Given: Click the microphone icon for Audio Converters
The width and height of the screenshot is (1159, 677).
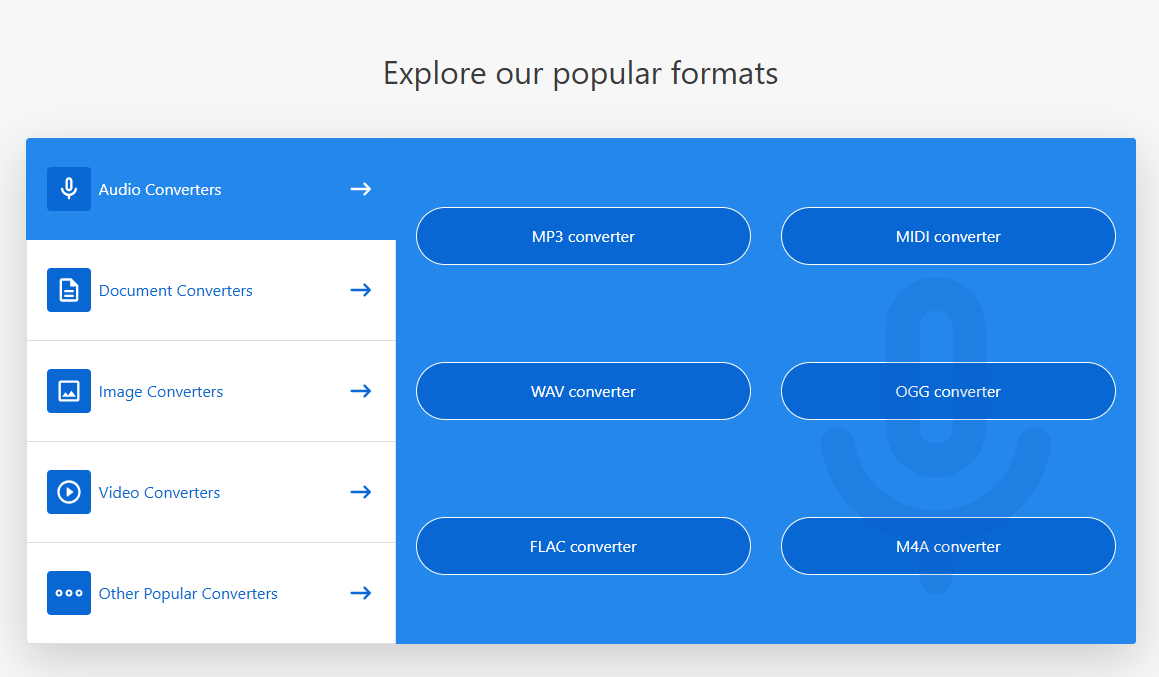Looking at the screenshot, I should (69, 189).
